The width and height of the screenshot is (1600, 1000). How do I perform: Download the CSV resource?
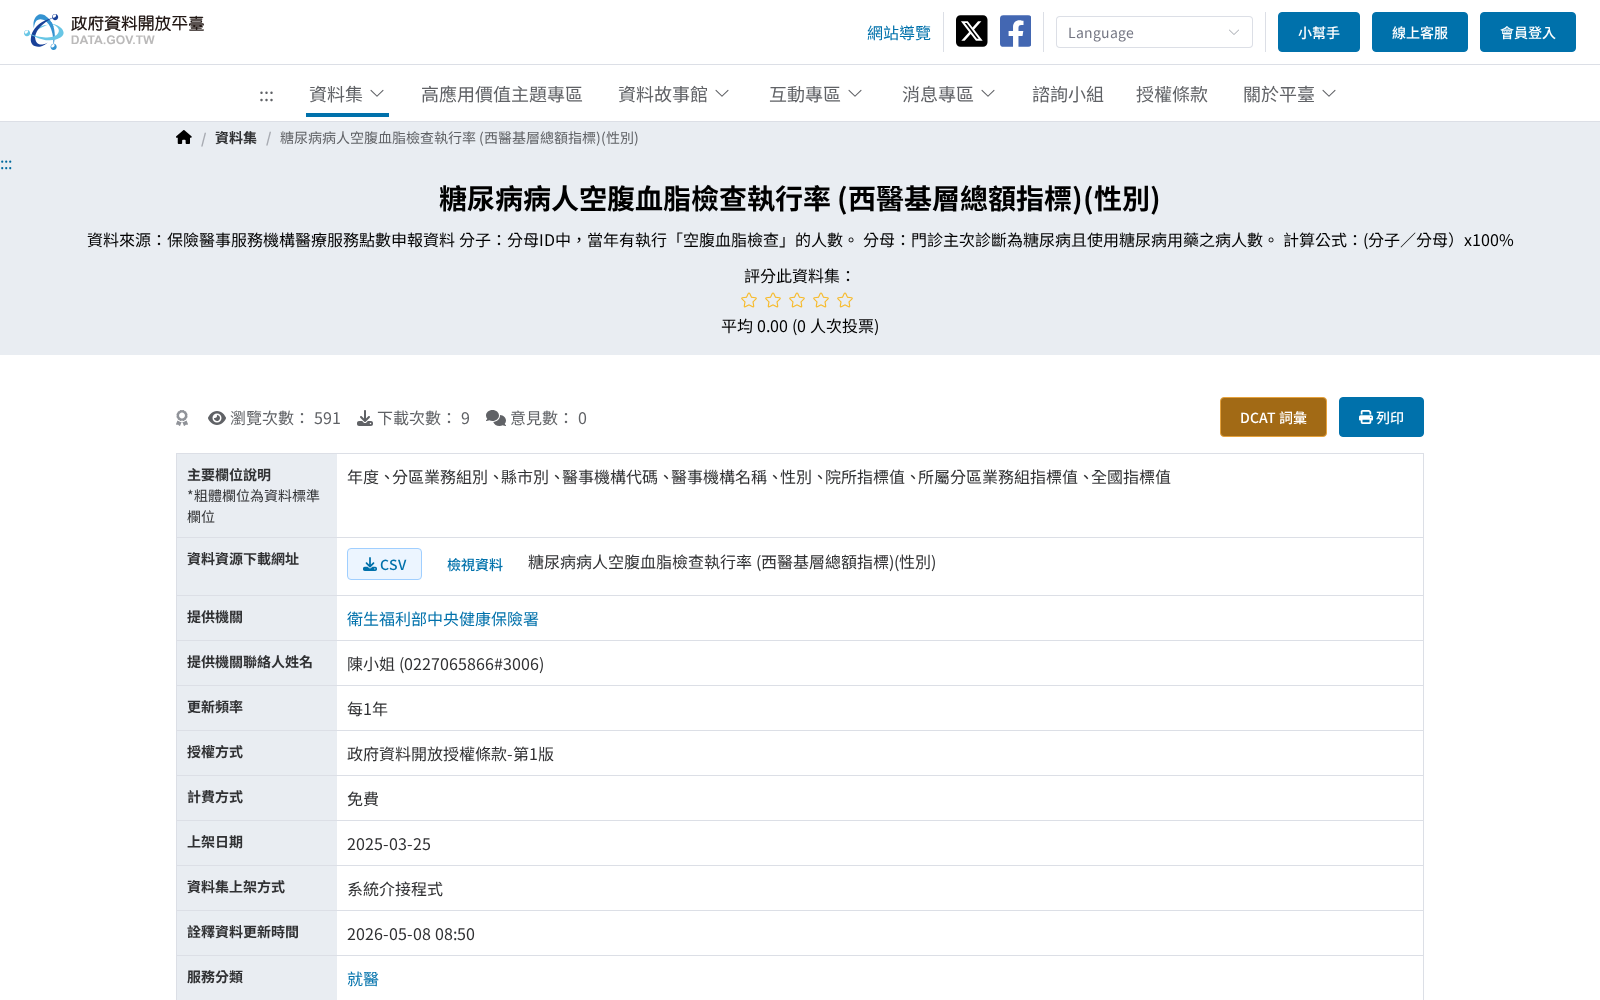(384, 564)
